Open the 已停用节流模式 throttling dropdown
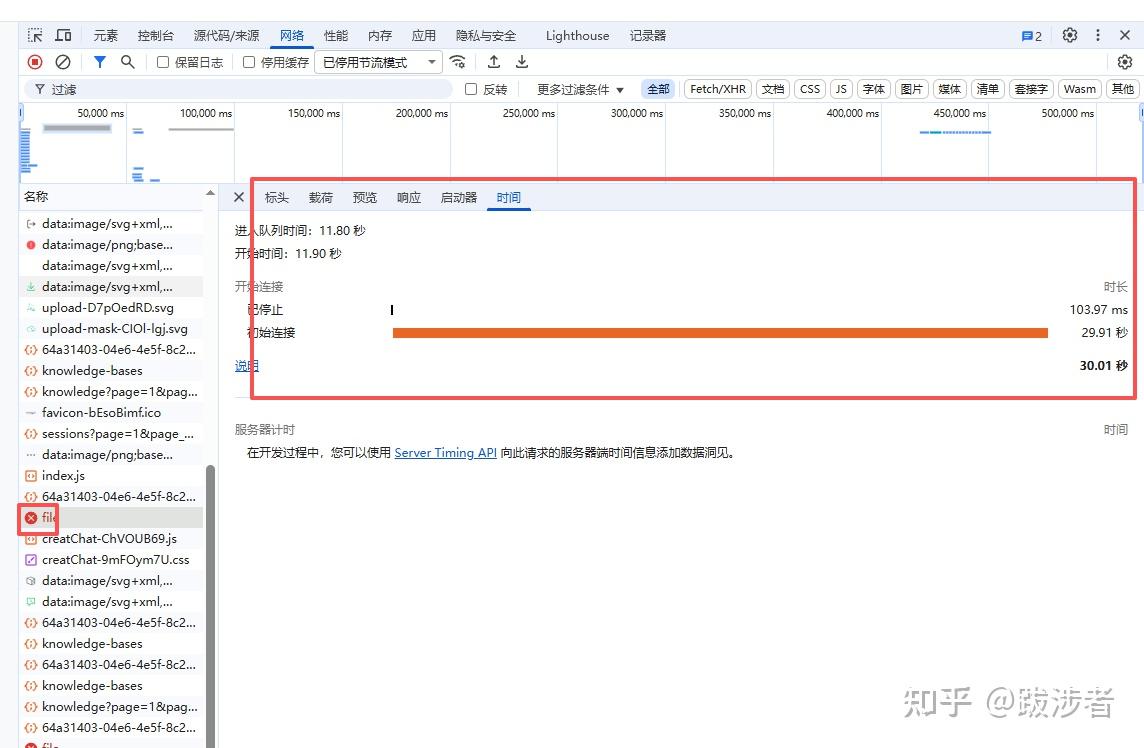 (379, 62)
